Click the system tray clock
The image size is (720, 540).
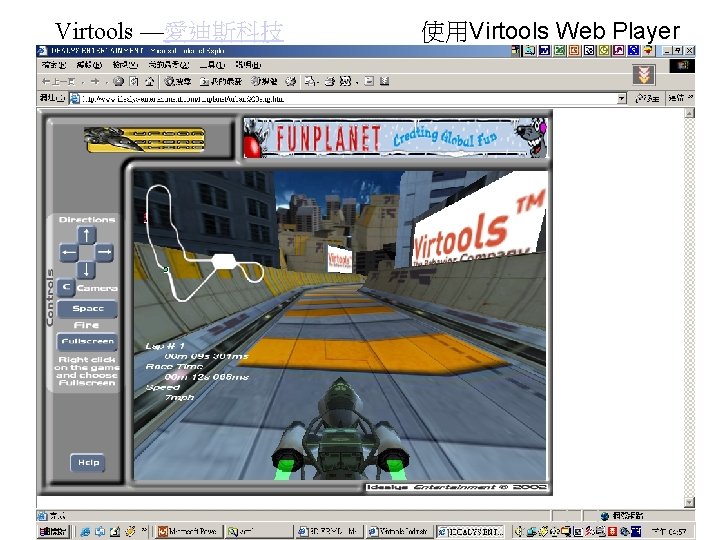point(669,532)
